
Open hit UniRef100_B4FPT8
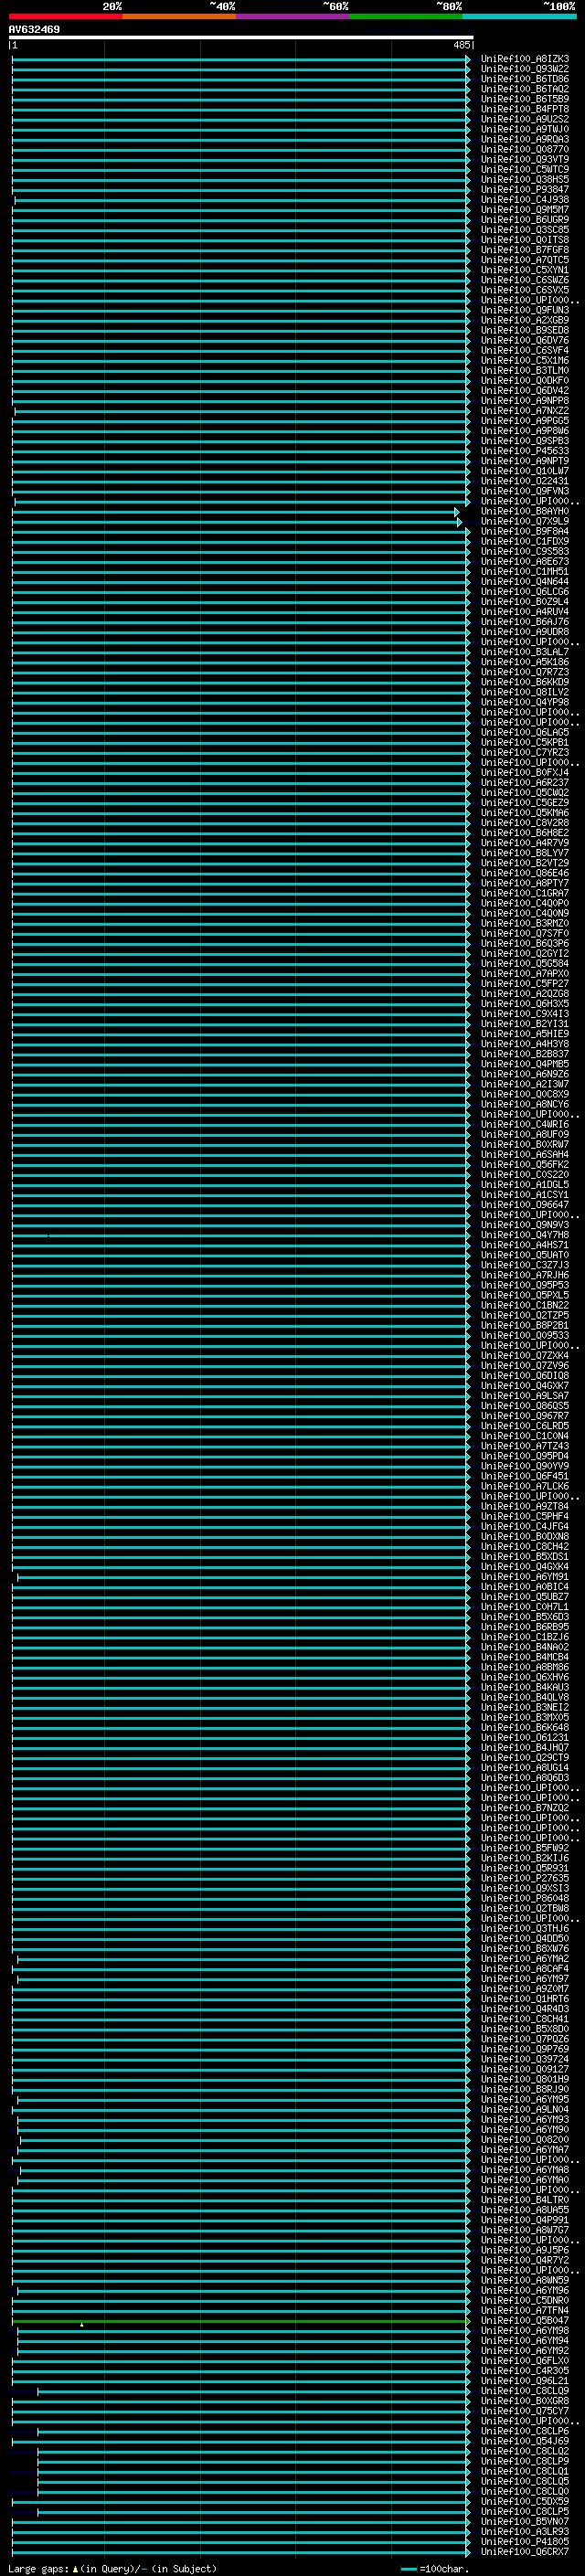tap(525, 109)
